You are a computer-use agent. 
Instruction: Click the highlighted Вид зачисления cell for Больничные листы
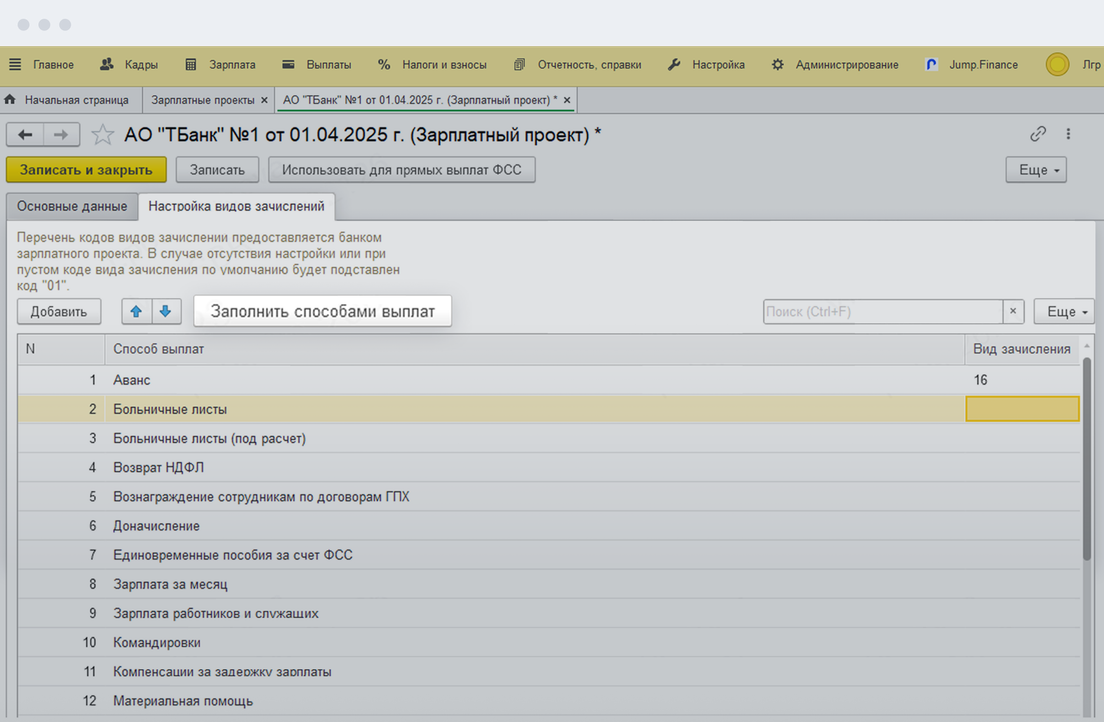click(x=1022, y=409)
